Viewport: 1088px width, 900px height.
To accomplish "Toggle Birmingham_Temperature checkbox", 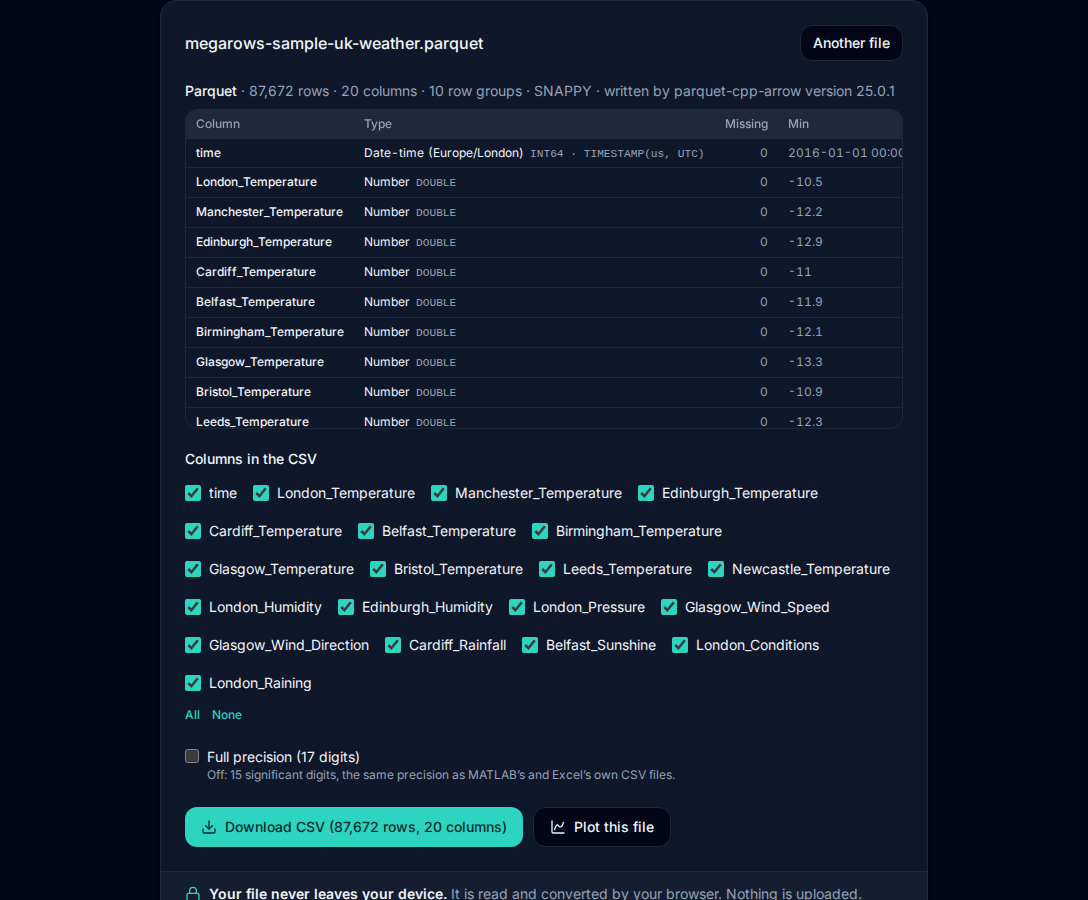I will click(540, 532).
